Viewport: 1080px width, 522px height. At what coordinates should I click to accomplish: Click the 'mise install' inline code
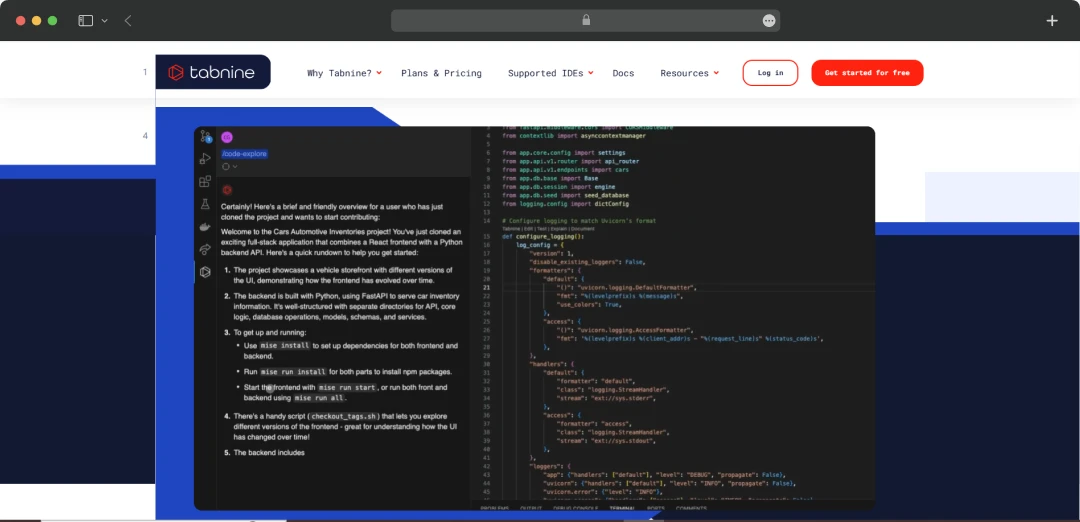286,346
